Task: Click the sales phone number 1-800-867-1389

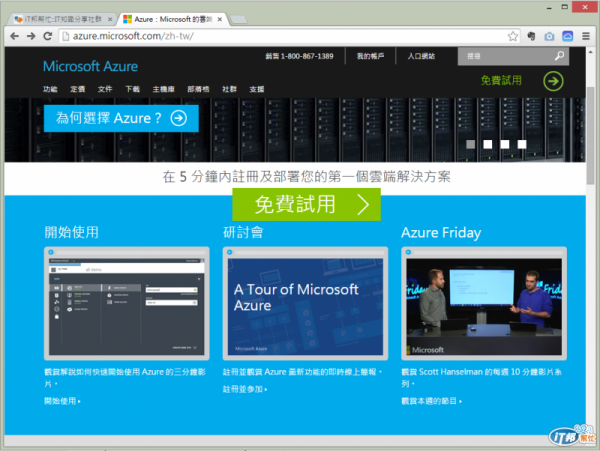Action: (x=307, y=56)
